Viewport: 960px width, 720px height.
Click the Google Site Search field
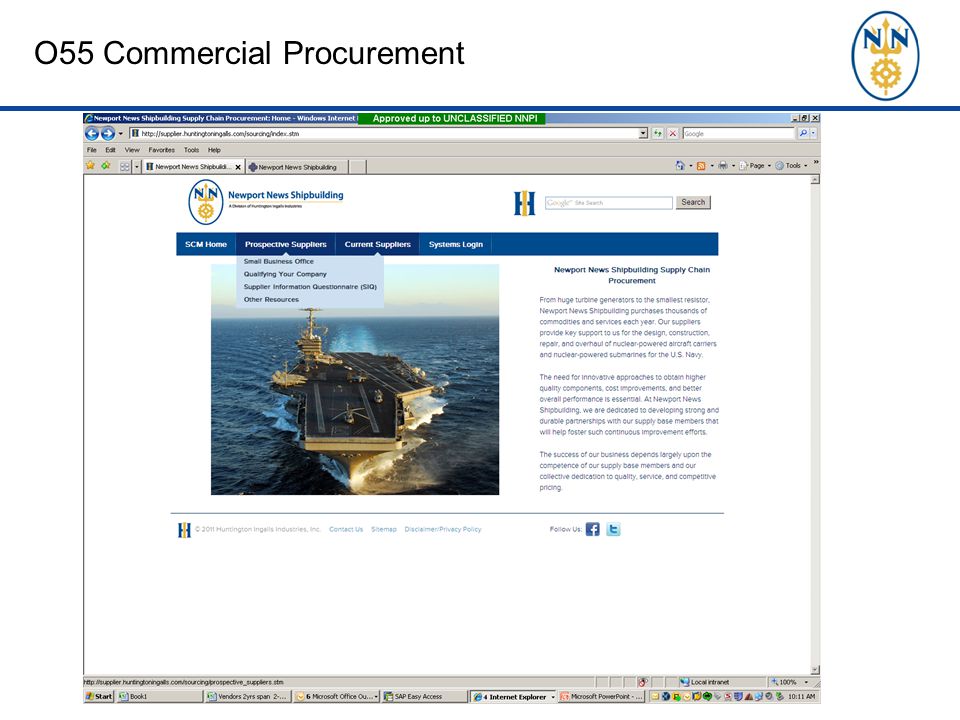(609, 203)
